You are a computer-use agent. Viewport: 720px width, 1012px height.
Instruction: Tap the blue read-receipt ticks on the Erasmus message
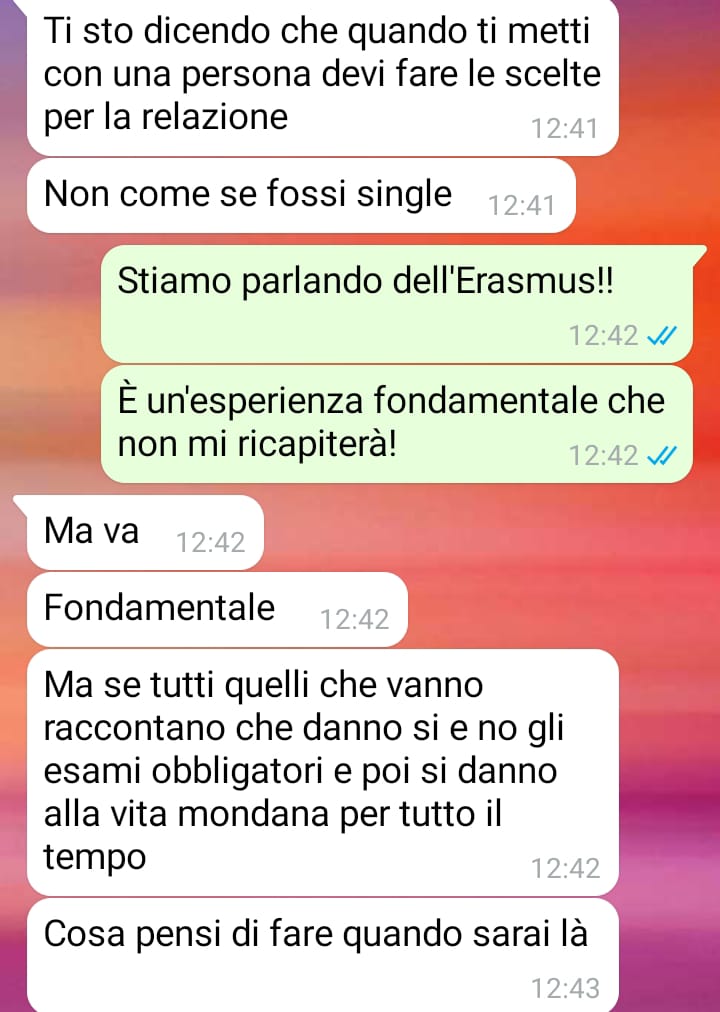661,336
